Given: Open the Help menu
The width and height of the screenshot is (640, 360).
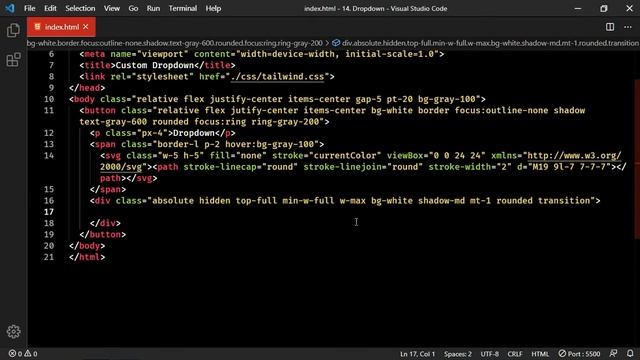Looking at the screenshot, I should pos(213,8).
